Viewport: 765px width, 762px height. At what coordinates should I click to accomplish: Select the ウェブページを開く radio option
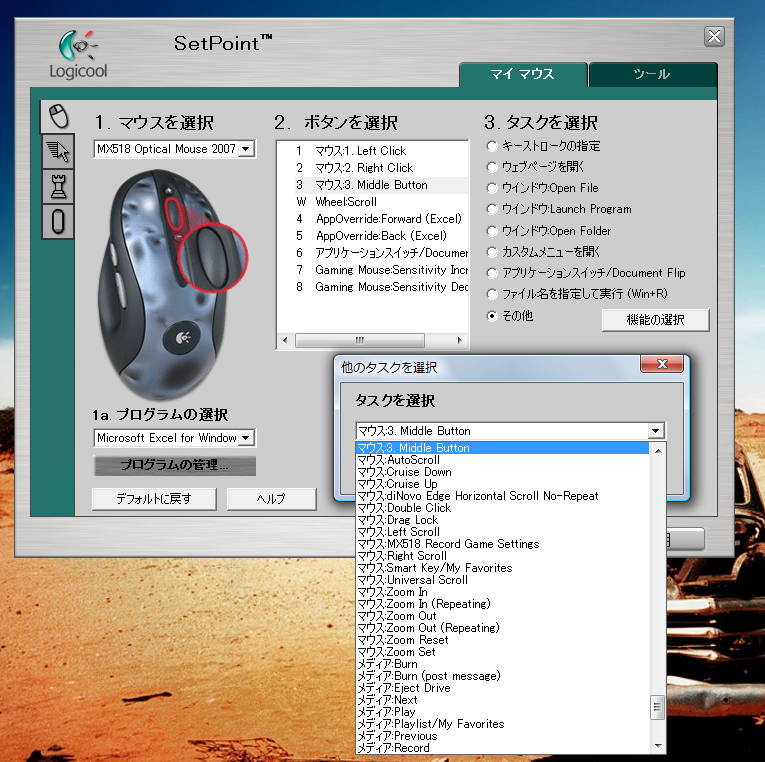[x=492, y=167]
